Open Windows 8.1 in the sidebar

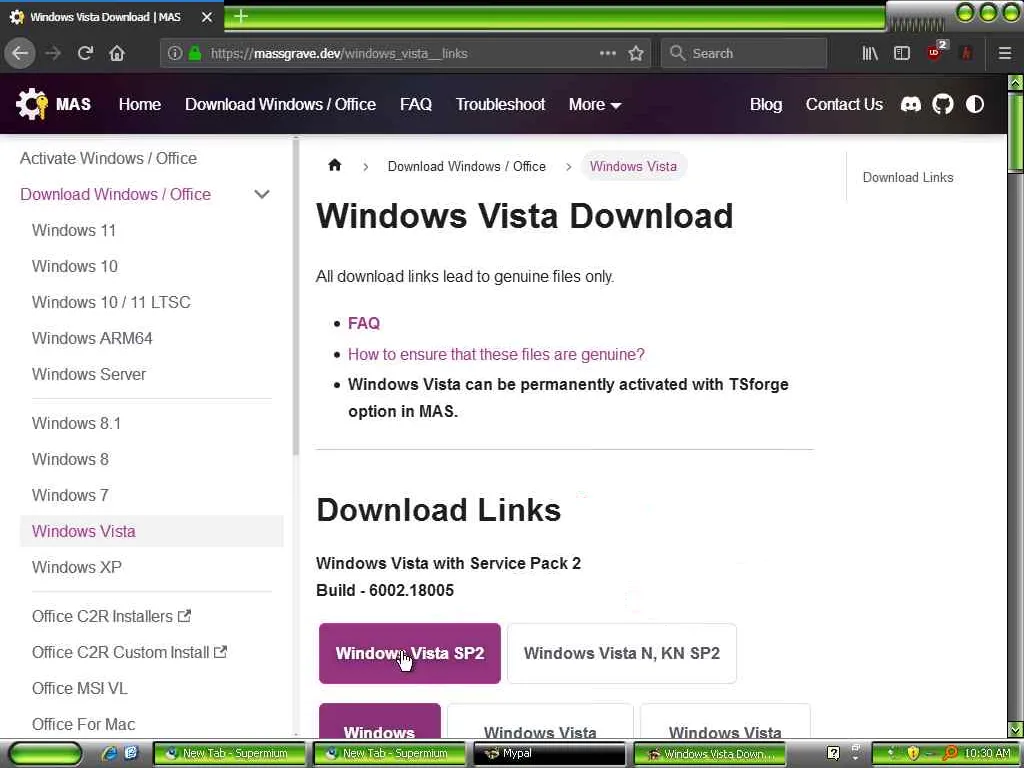pyautogui.click(x=76, y=423)
